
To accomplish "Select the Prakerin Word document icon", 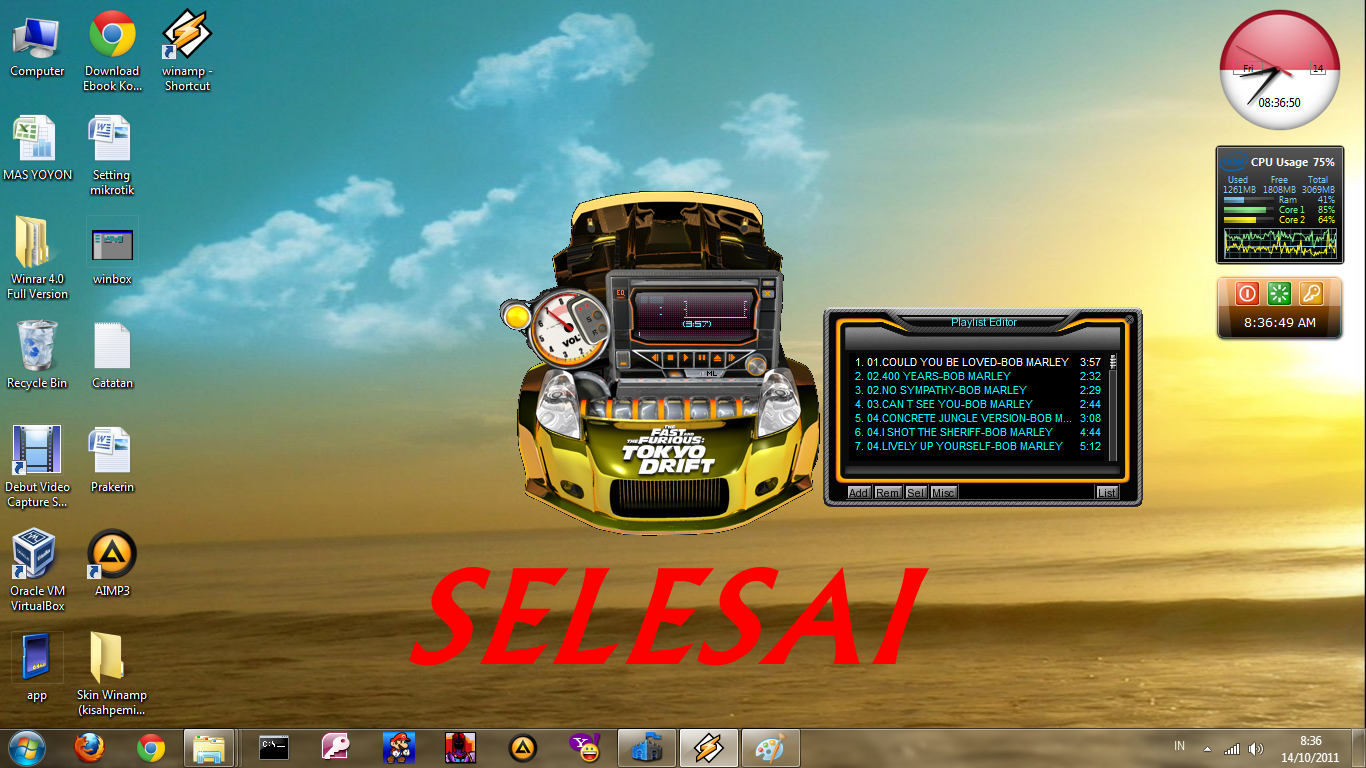I will [x=112, y=460].
